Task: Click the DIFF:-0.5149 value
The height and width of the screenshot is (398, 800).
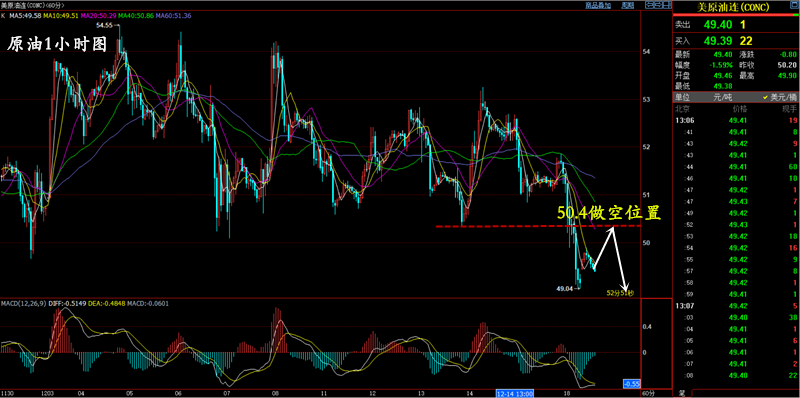Action: (x=68, y=303)
